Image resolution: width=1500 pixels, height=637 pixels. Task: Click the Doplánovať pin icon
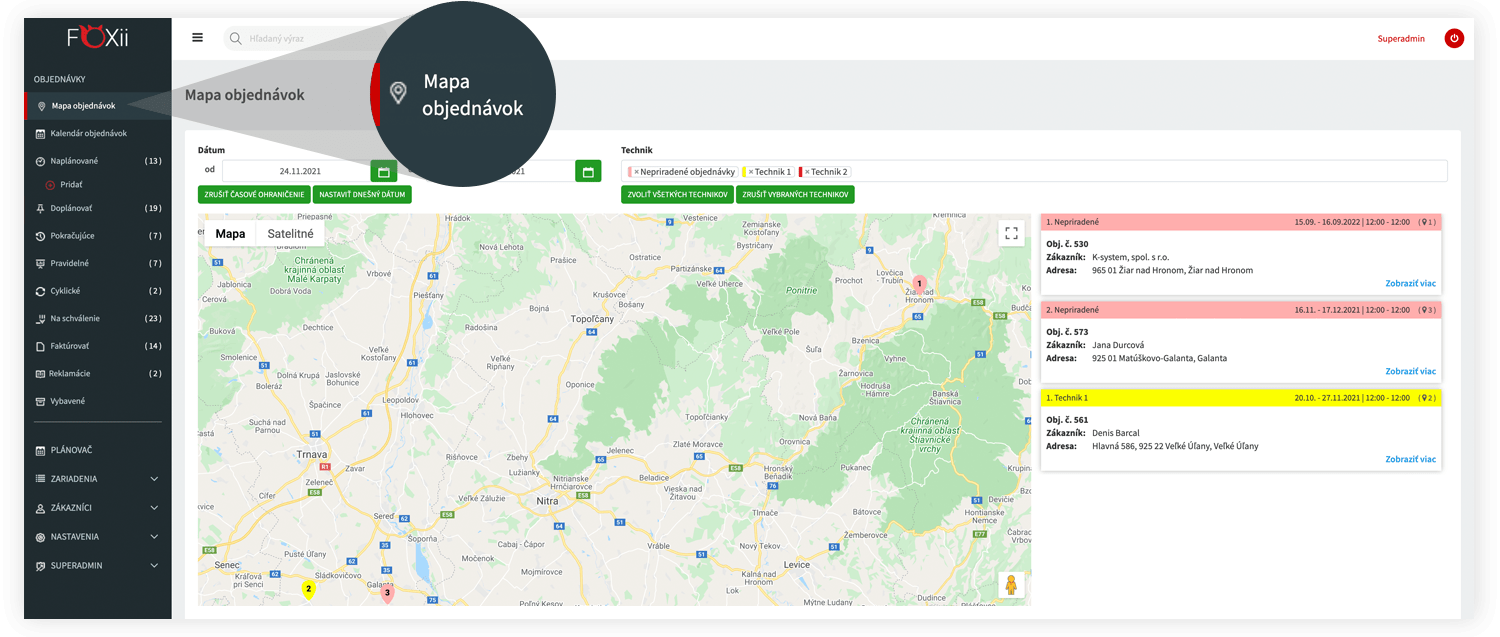[40, 209]
